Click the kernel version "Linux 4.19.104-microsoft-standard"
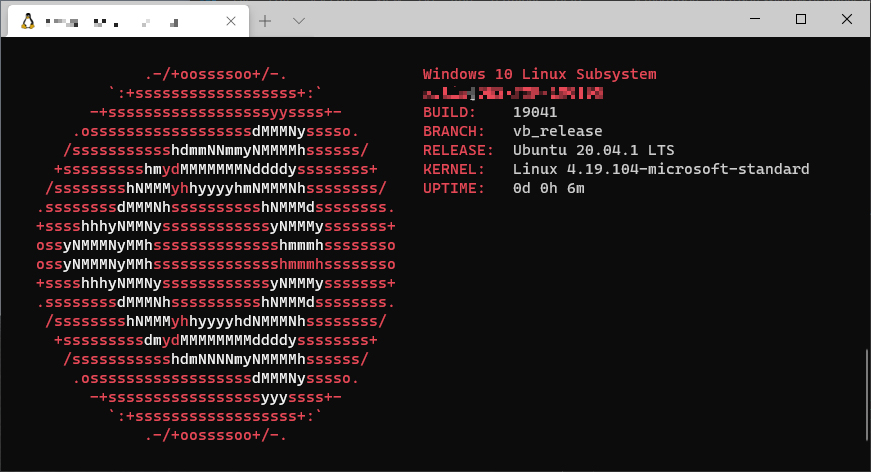 (661, 169)
